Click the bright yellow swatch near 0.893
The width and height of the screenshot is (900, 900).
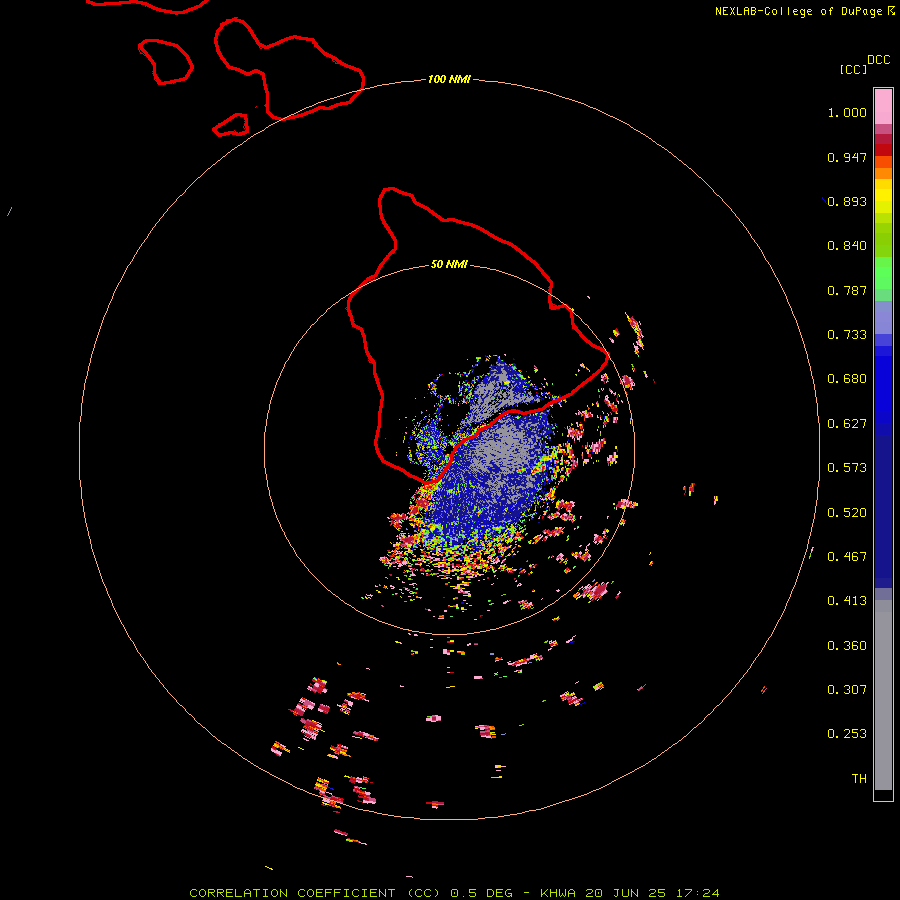click(x=883, y=195)
